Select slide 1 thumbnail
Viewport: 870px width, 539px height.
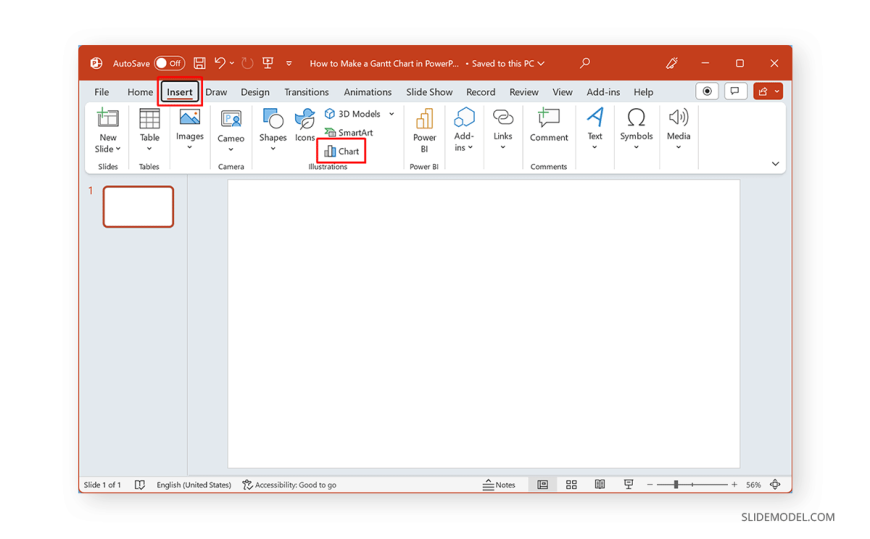click(138, 206)
